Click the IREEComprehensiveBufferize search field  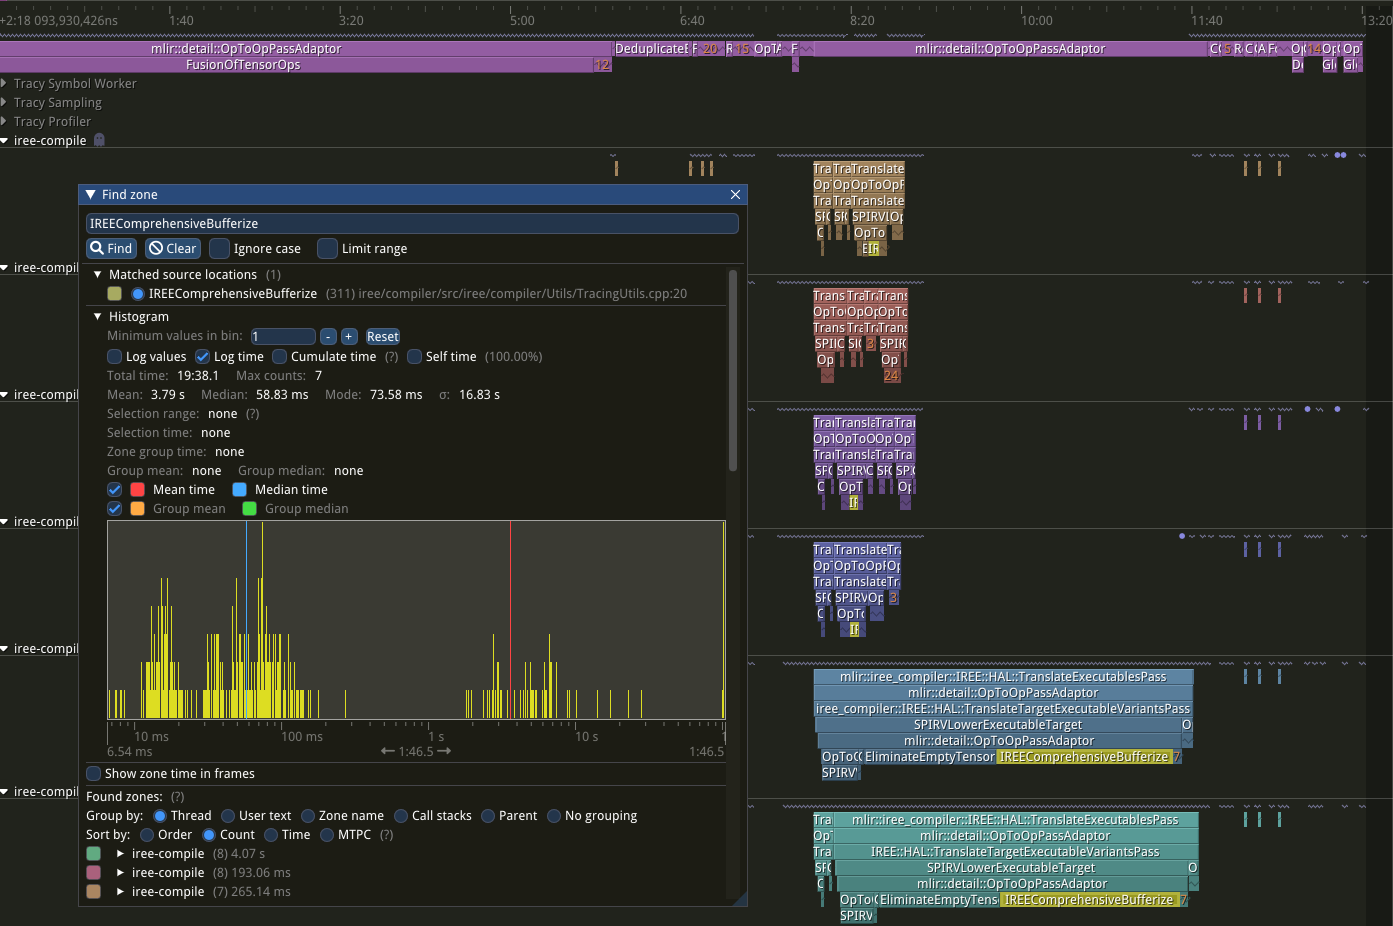tap(412, 223)
